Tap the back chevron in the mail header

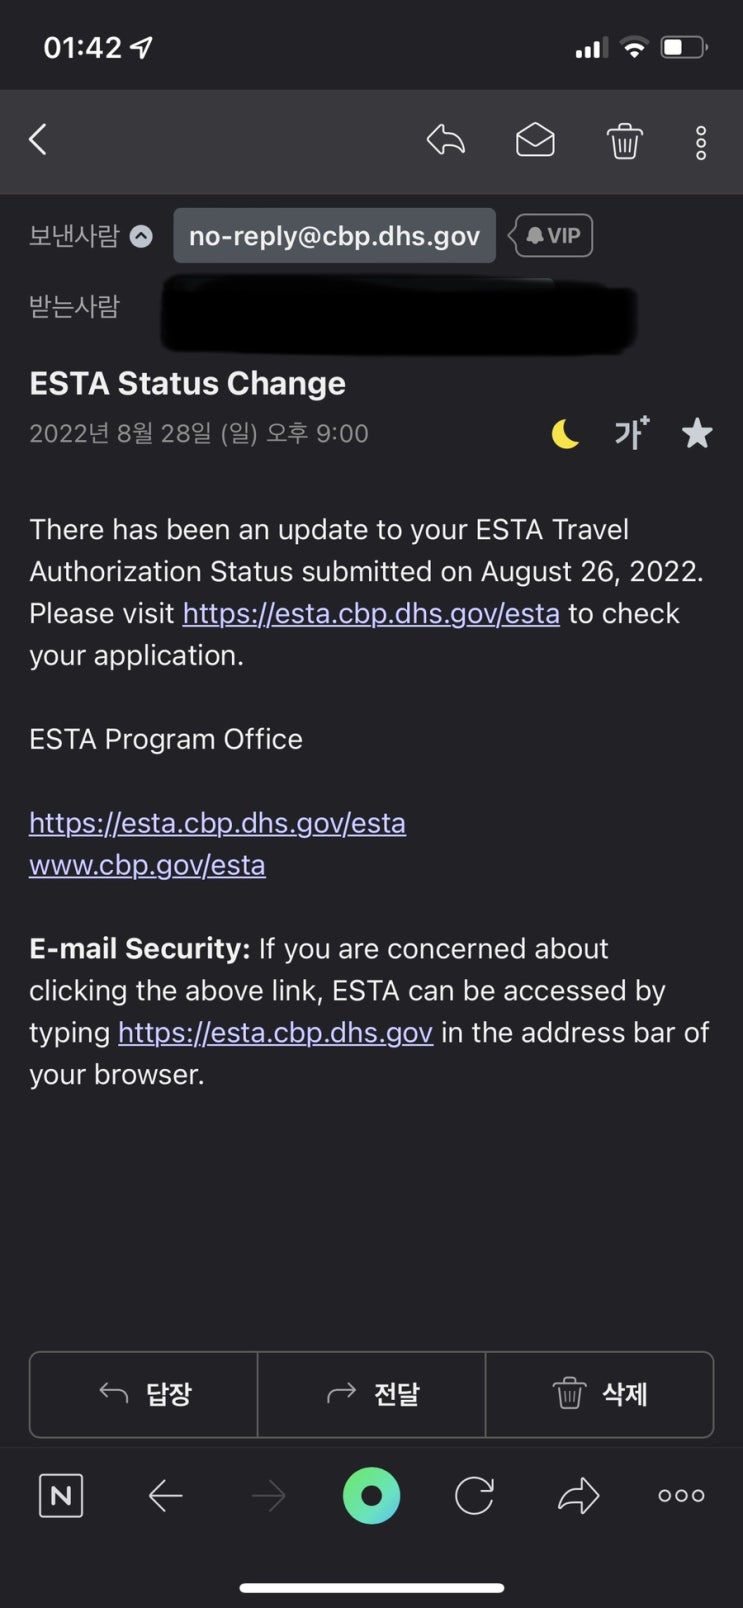point(38,140)
